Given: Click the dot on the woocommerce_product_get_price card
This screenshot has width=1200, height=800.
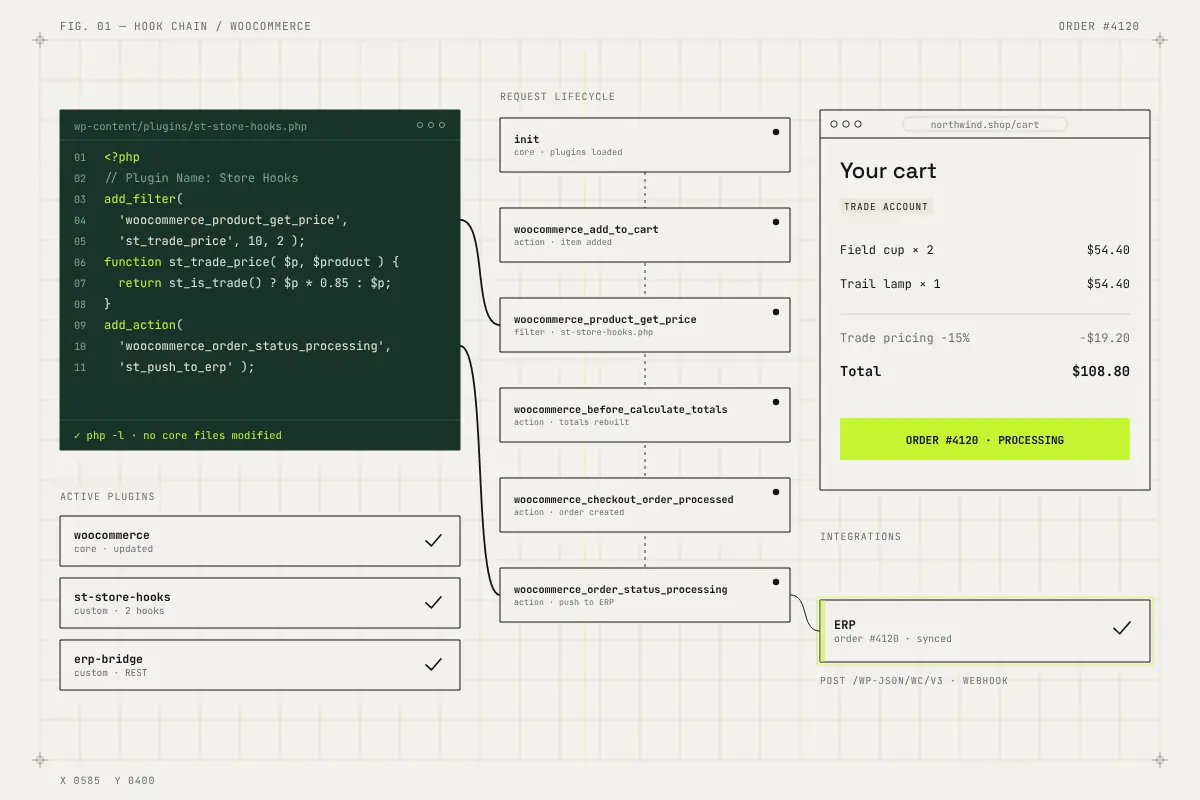Looking at the screenshot, I should point(775,312).
